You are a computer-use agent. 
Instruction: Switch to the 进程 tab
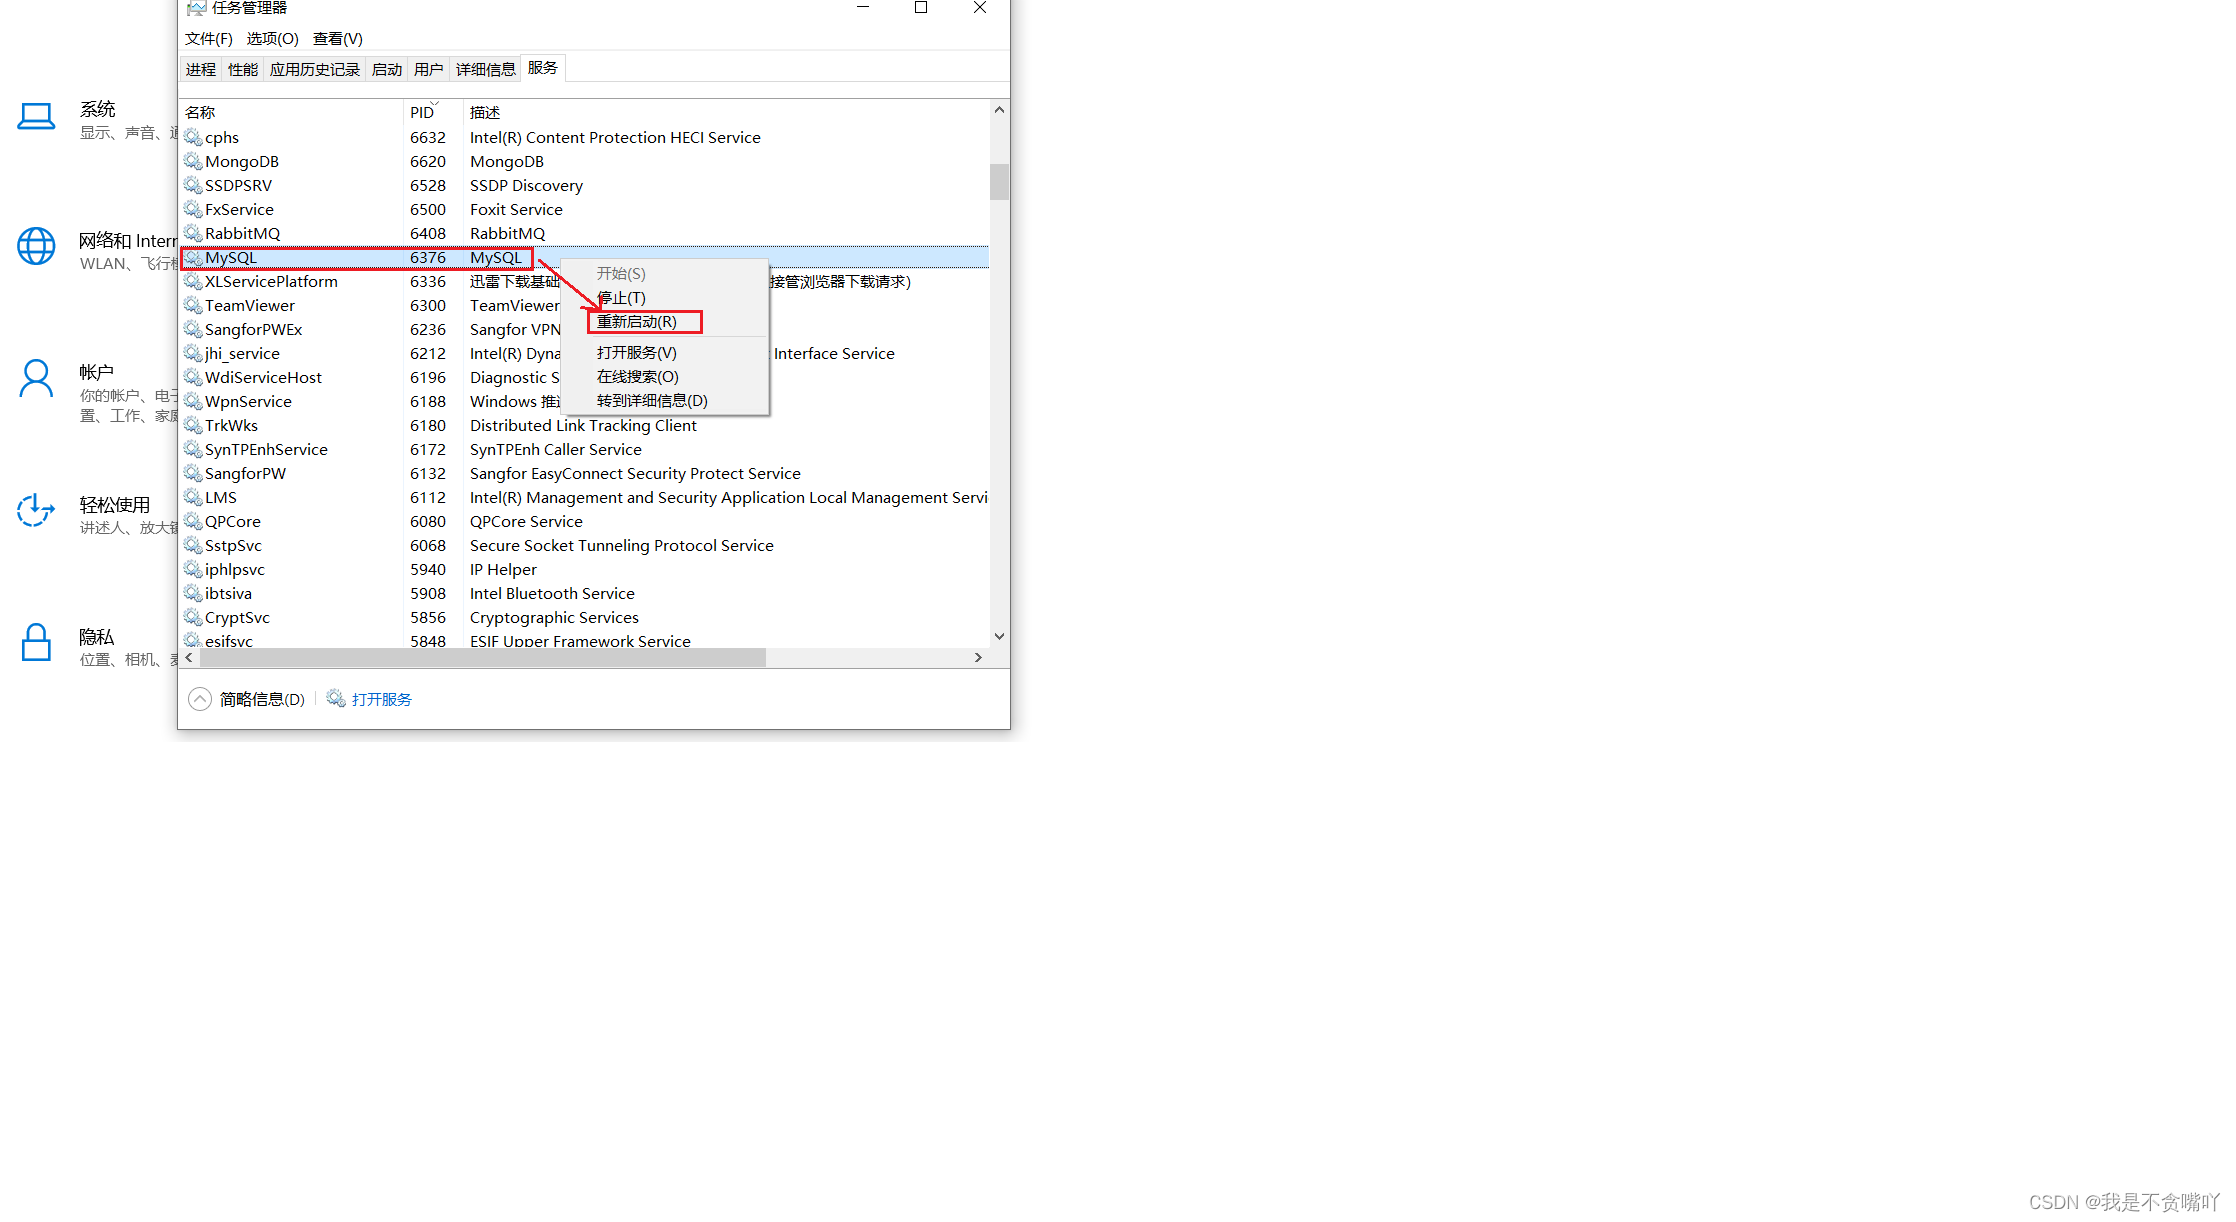(201, 69)
